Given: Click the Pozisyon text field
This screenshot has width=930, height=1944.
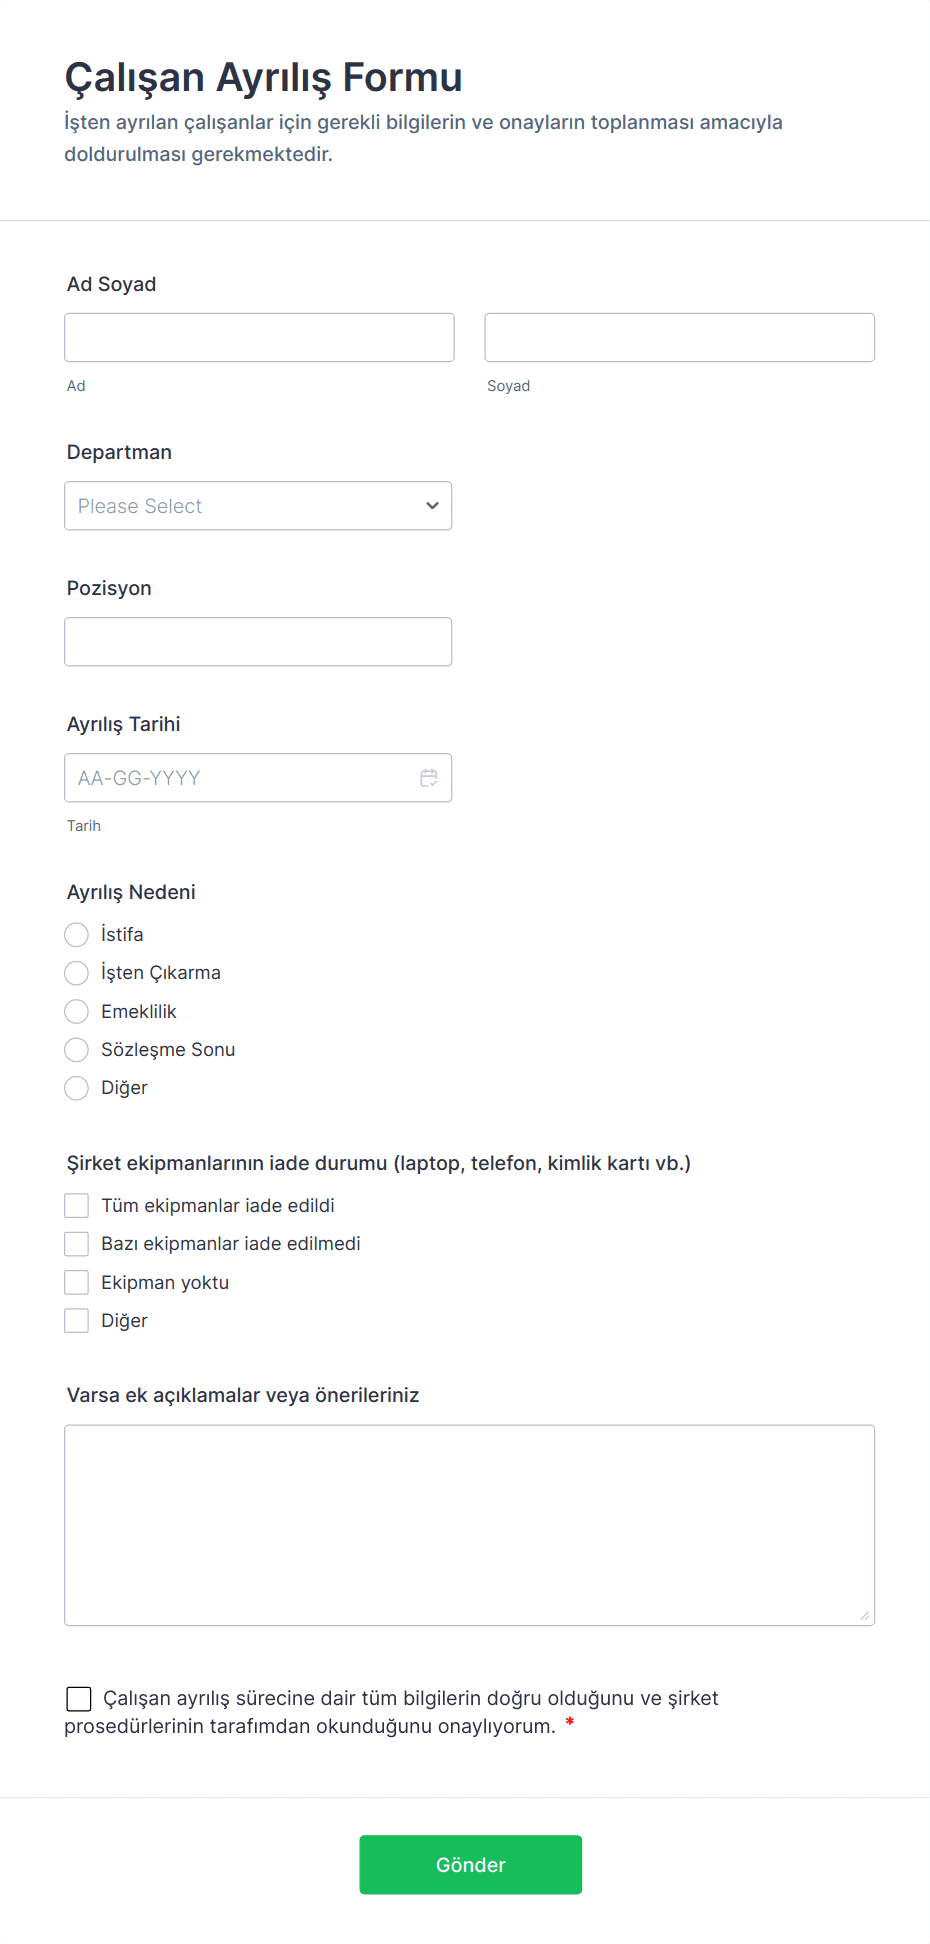Looking at the screenshot, I should (257, 642).
